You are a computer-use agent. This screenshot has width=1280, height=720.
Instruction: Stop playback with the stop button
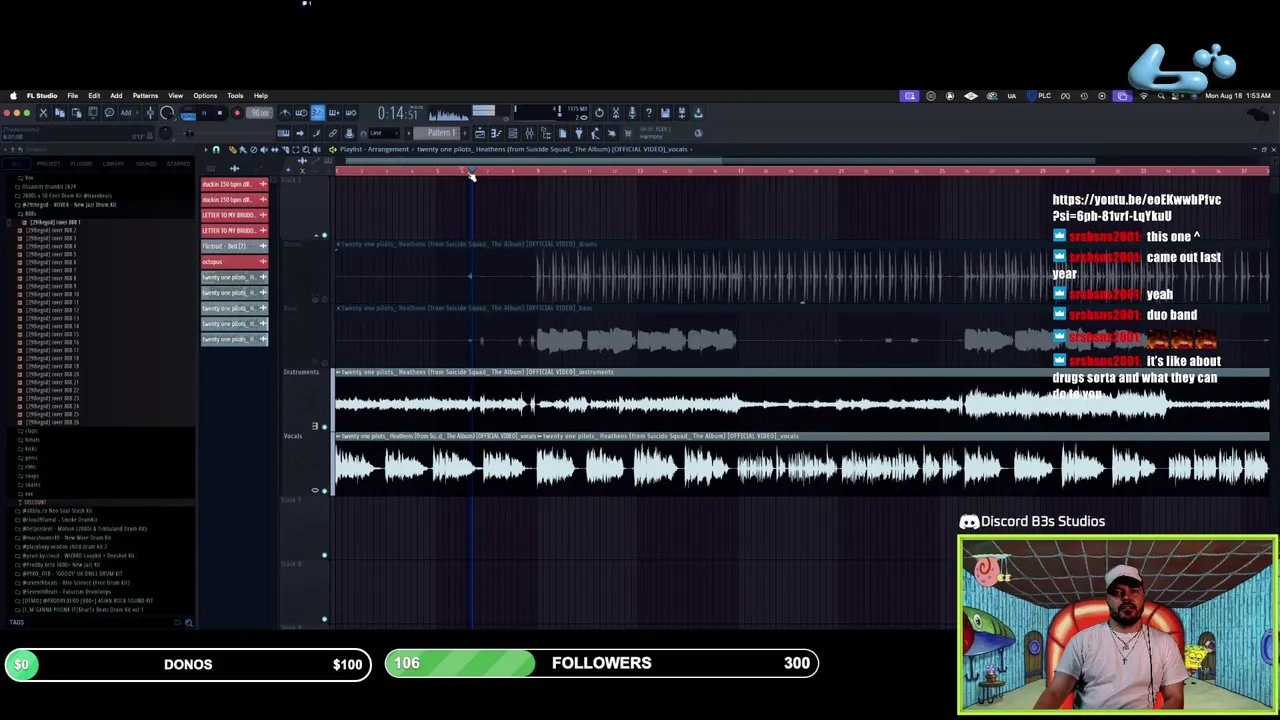point(220,113)
